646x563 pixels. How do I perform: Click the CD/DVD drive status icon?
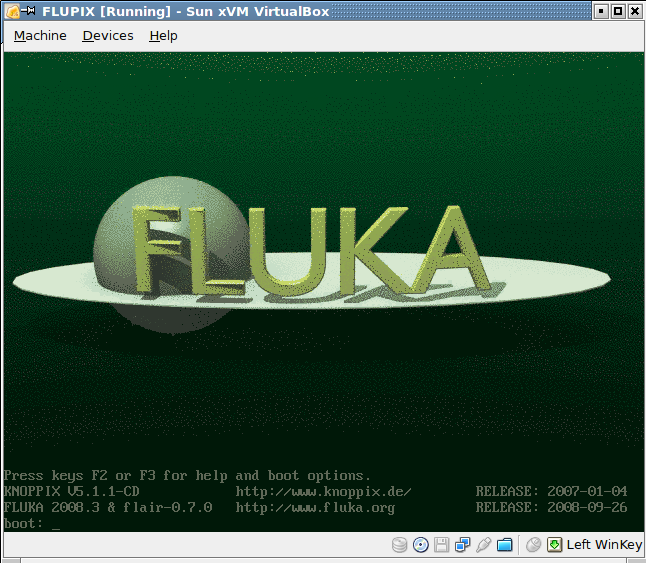(x=421, y=545)
